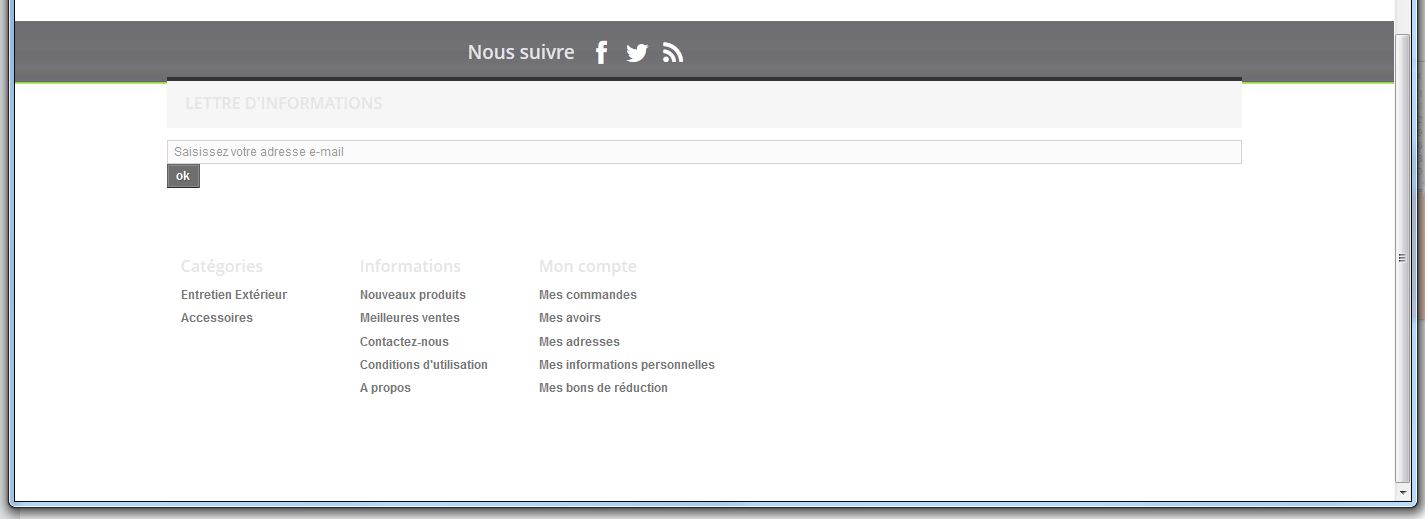Click the LETTRE D'INFORMATIONS heading
The width and height of the screenshot is (1425, 519).
pos(284,103)
